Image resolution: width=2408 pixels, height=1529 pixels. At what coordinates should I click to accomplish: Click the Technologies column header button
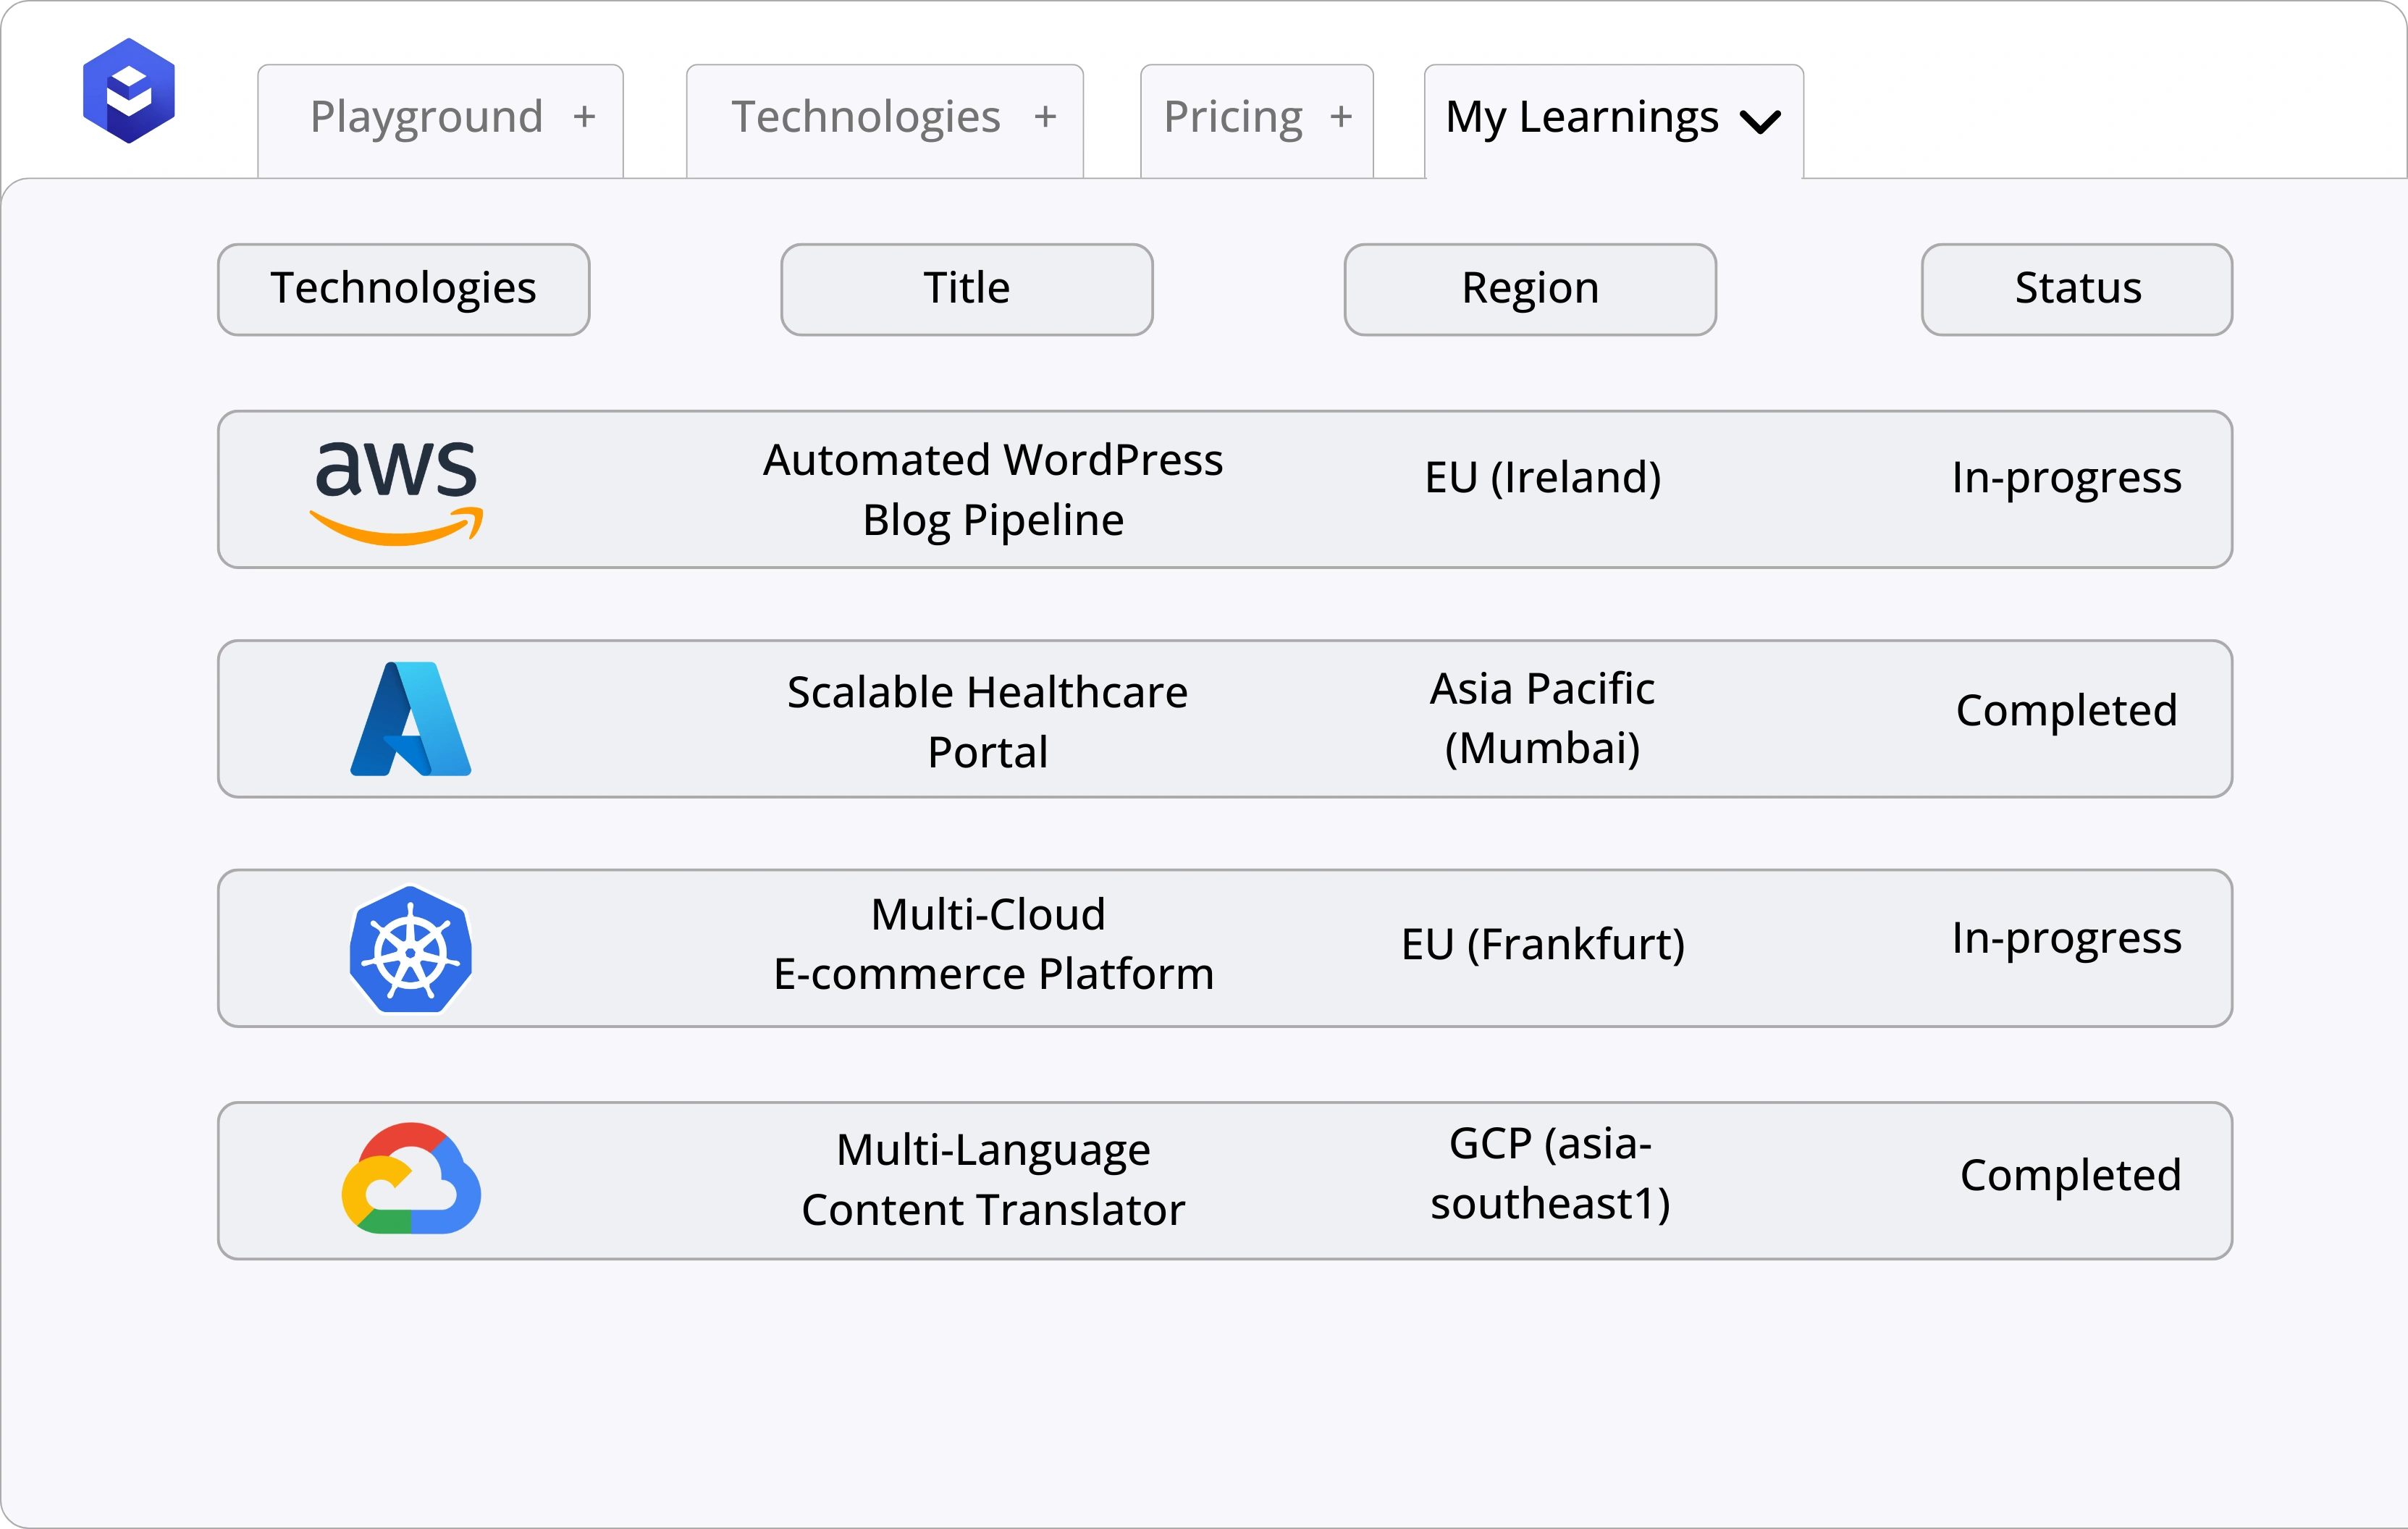pyautogui.click(x=404, y=289)
